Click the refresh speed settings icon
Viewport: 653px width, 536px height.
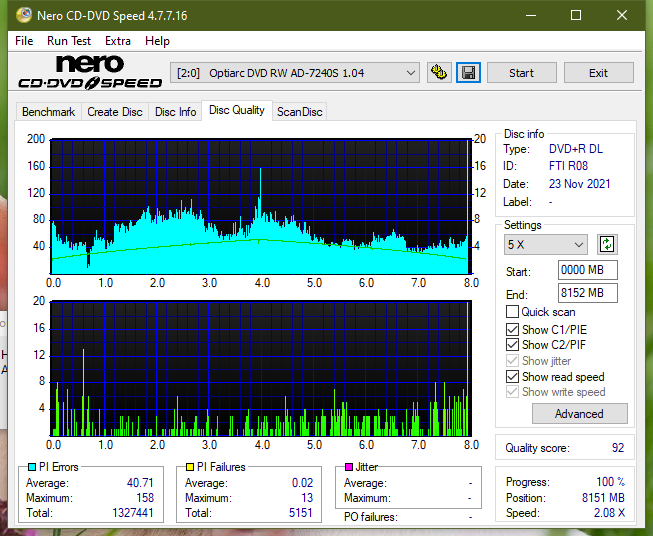pyautogui.click(x=607, y=244)
